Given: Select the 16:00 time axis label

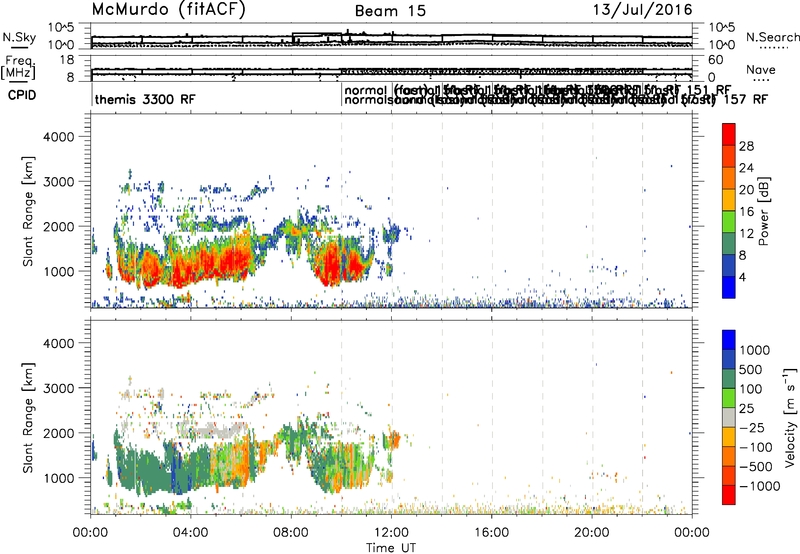Looking at the screenshot, I should [x=491, y=533].
